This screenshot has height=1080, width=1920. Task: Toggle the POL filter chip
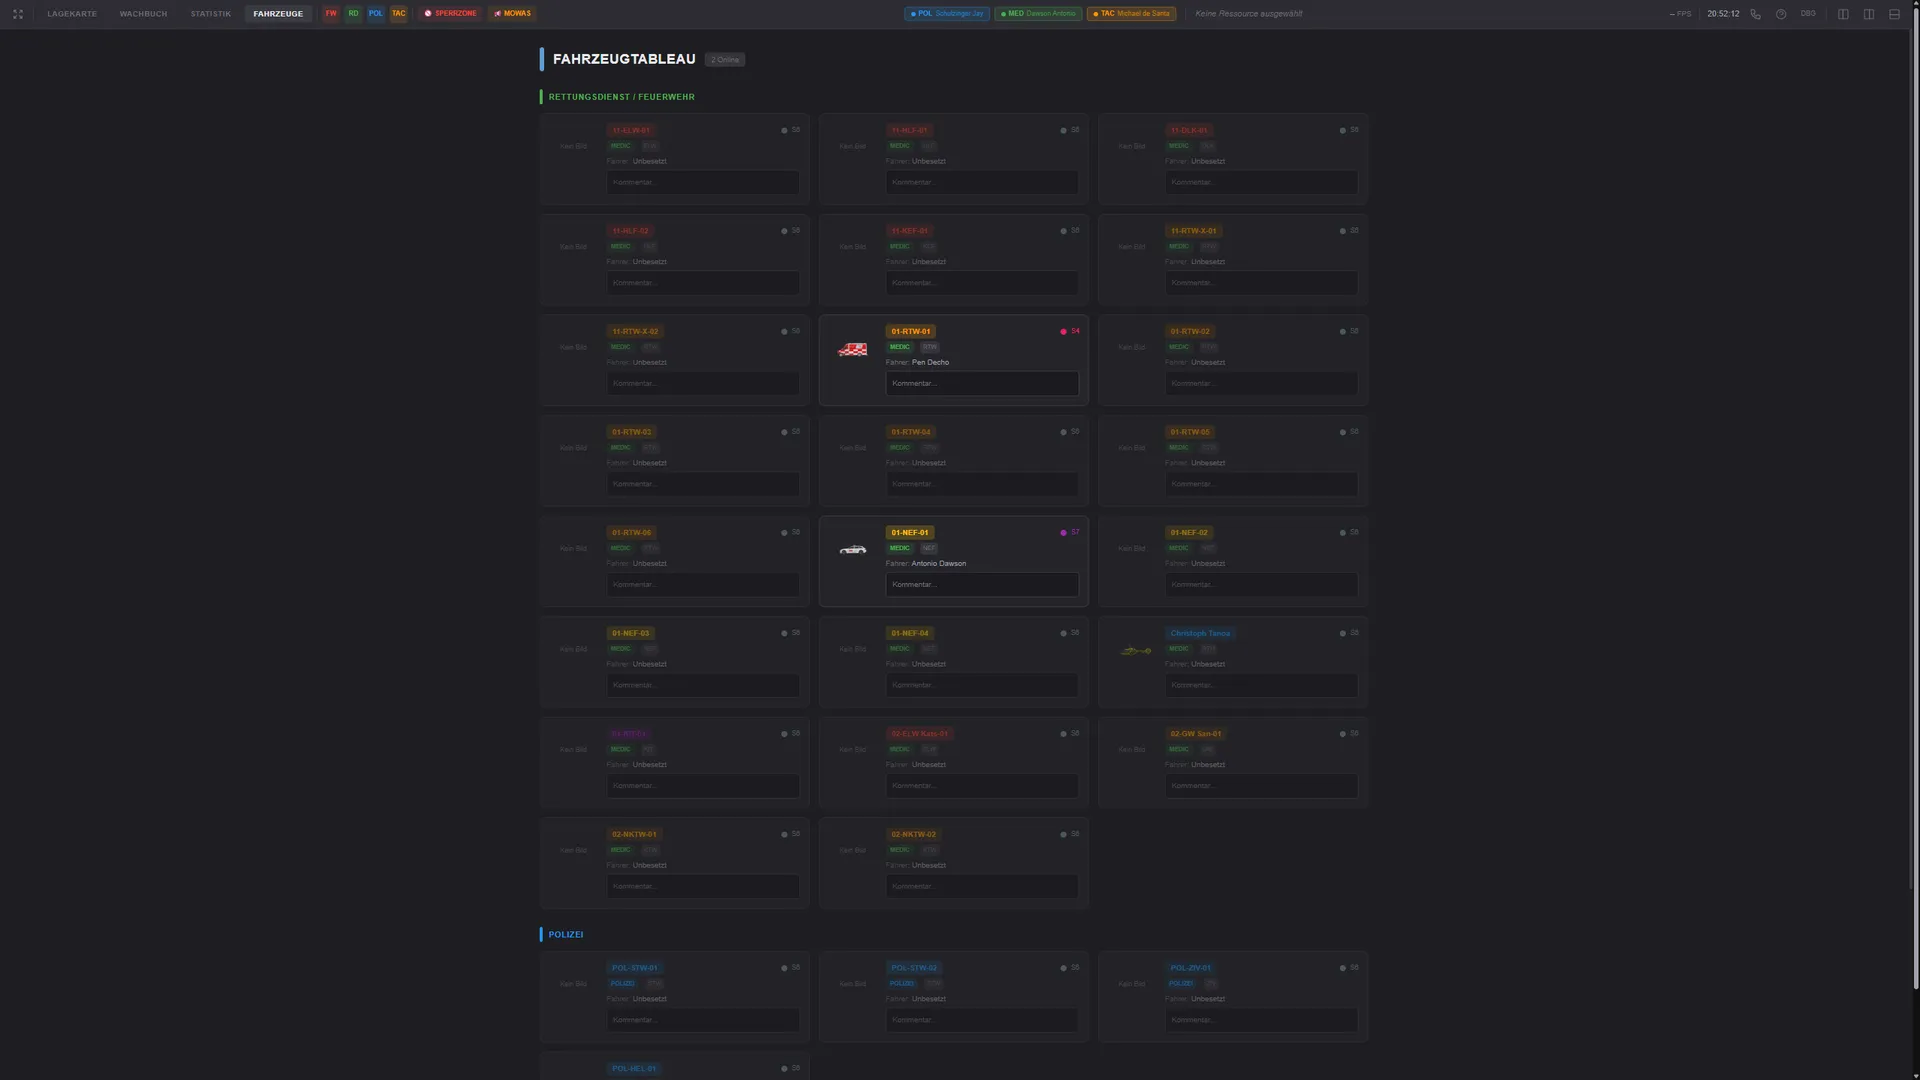[x=375, y=14]
